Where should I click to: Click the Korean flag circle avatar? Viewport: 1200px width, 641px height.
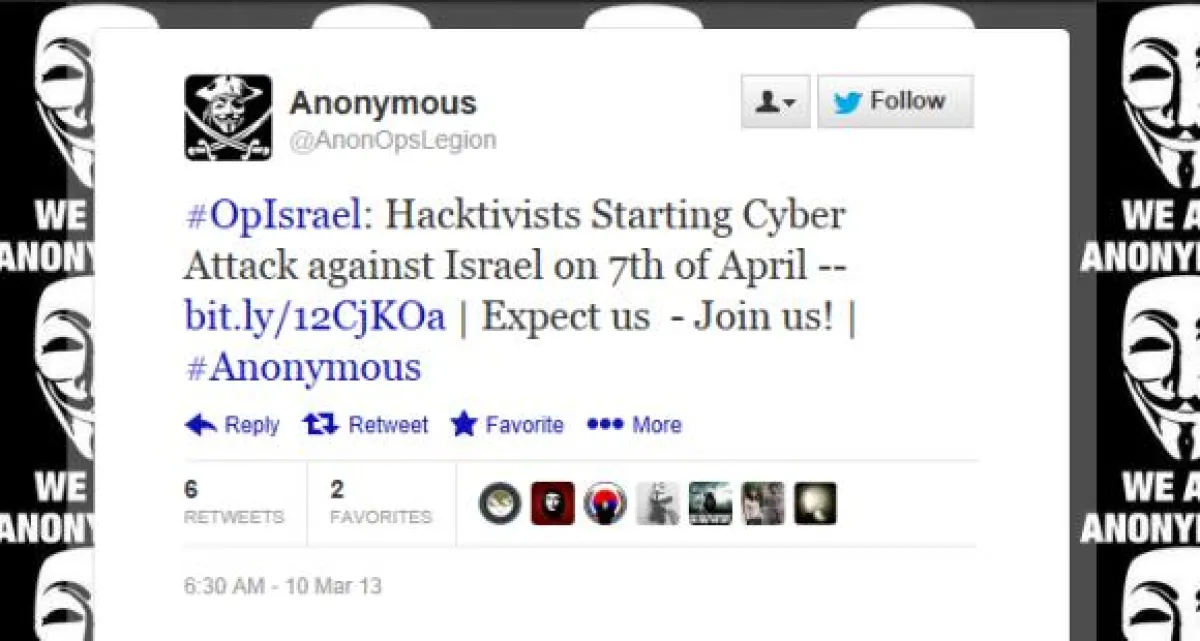tap(605, 503)
